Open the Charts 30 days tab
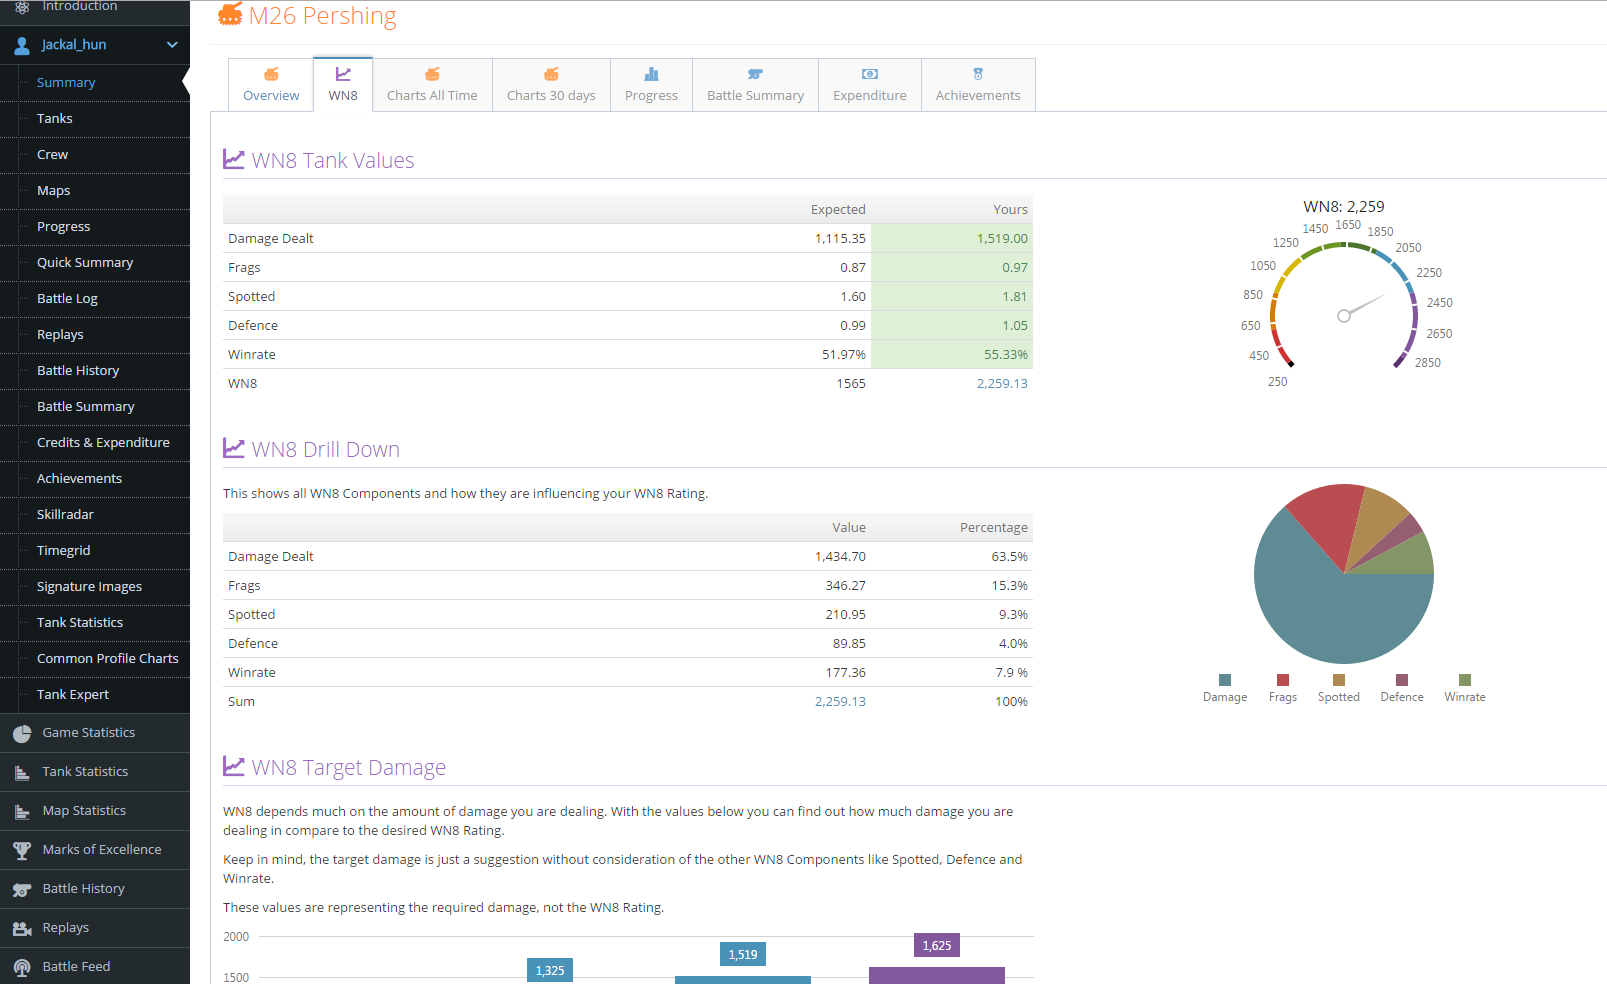1607x984 pixels. pos(551,85)
